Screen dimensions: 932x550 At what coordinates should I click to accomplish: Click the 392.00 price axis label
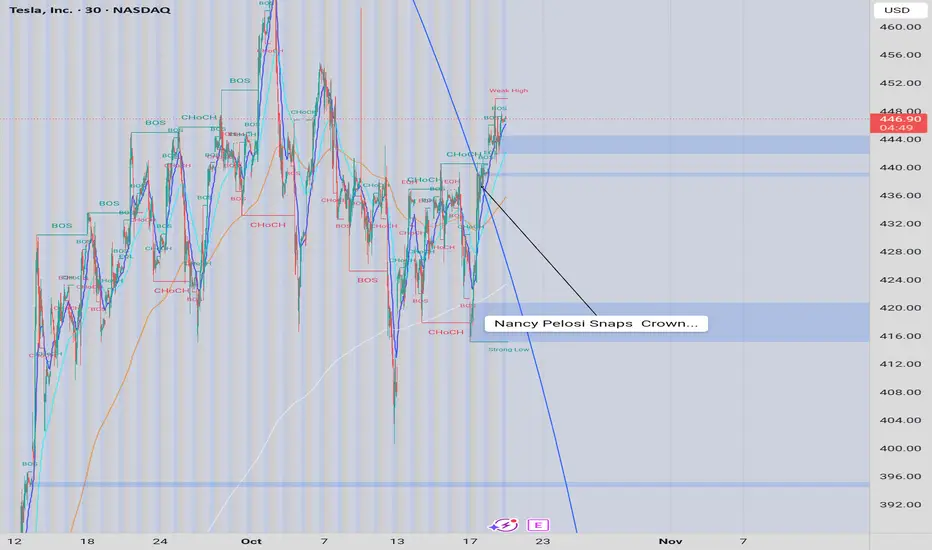pos(900,504)
